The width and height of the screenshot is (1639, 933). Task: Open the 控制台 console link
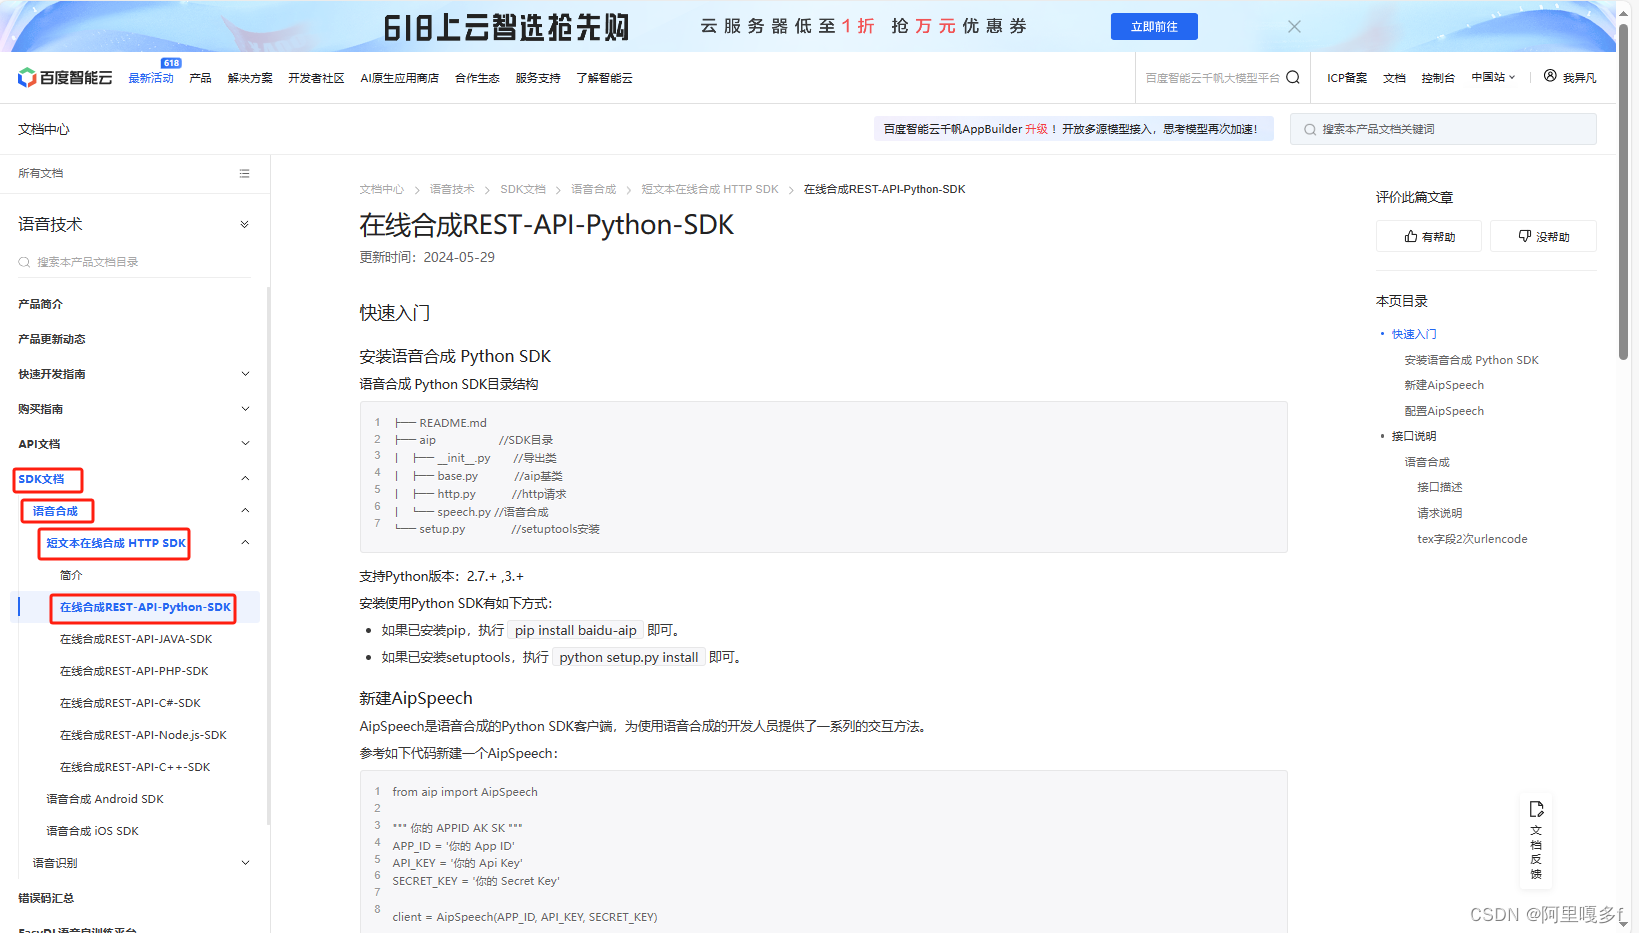1438,78
